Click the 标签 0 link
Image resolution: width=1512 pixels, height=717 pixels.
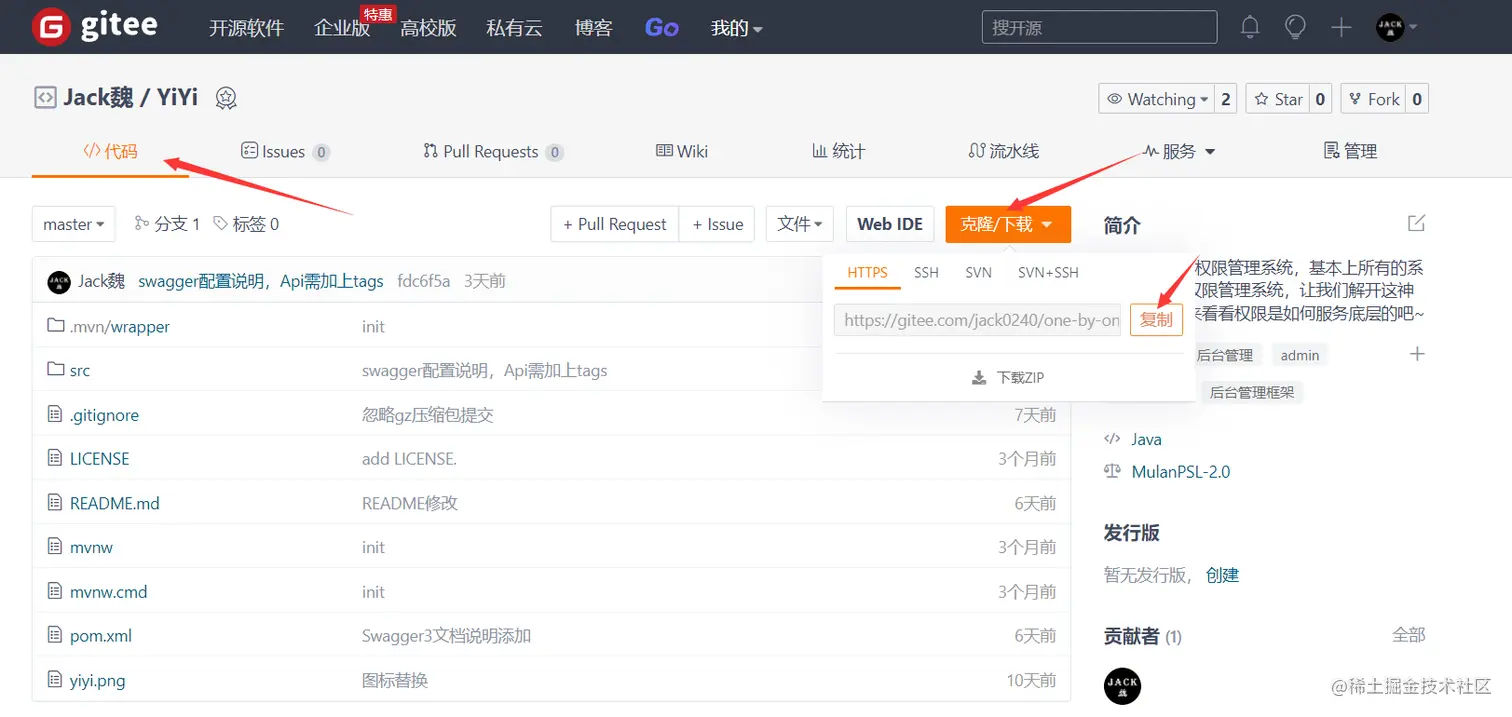point(246,224)
